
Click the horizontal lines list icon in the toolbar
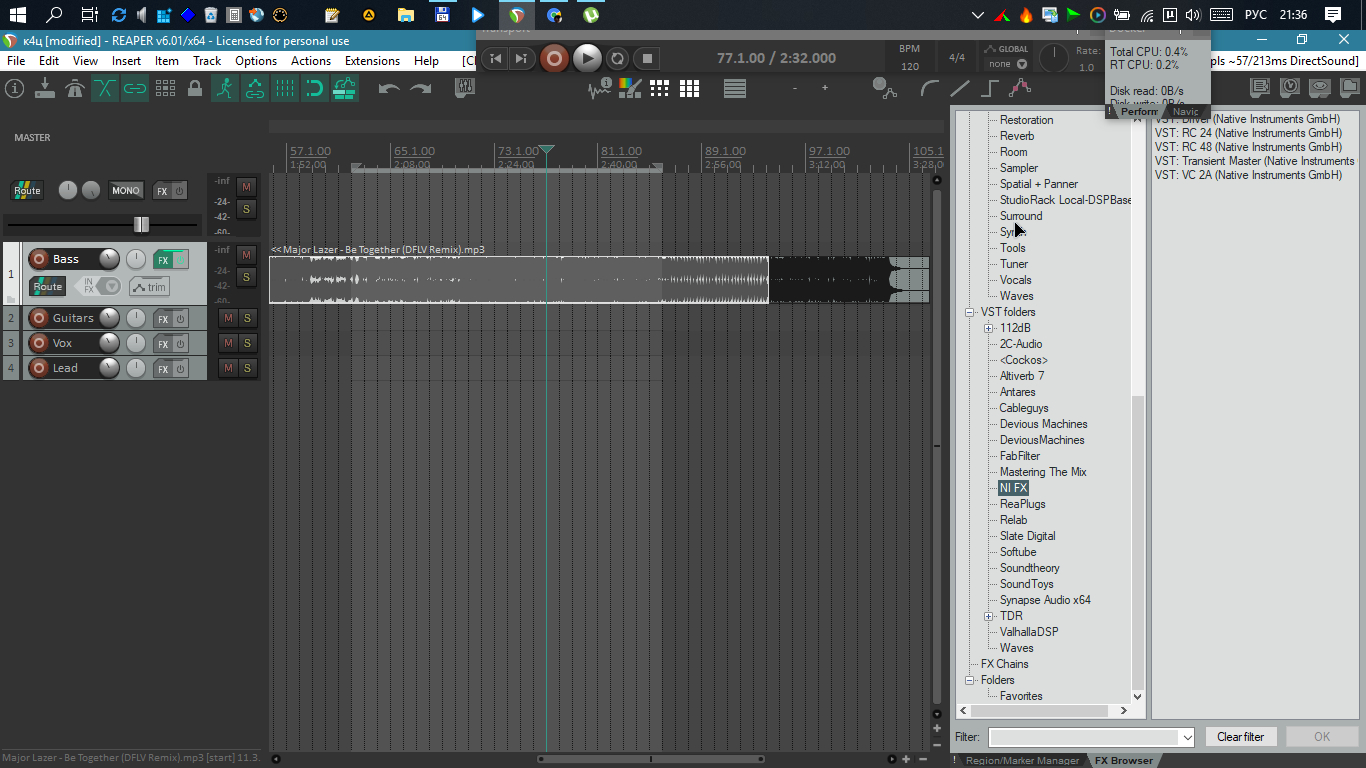point(735,89)
